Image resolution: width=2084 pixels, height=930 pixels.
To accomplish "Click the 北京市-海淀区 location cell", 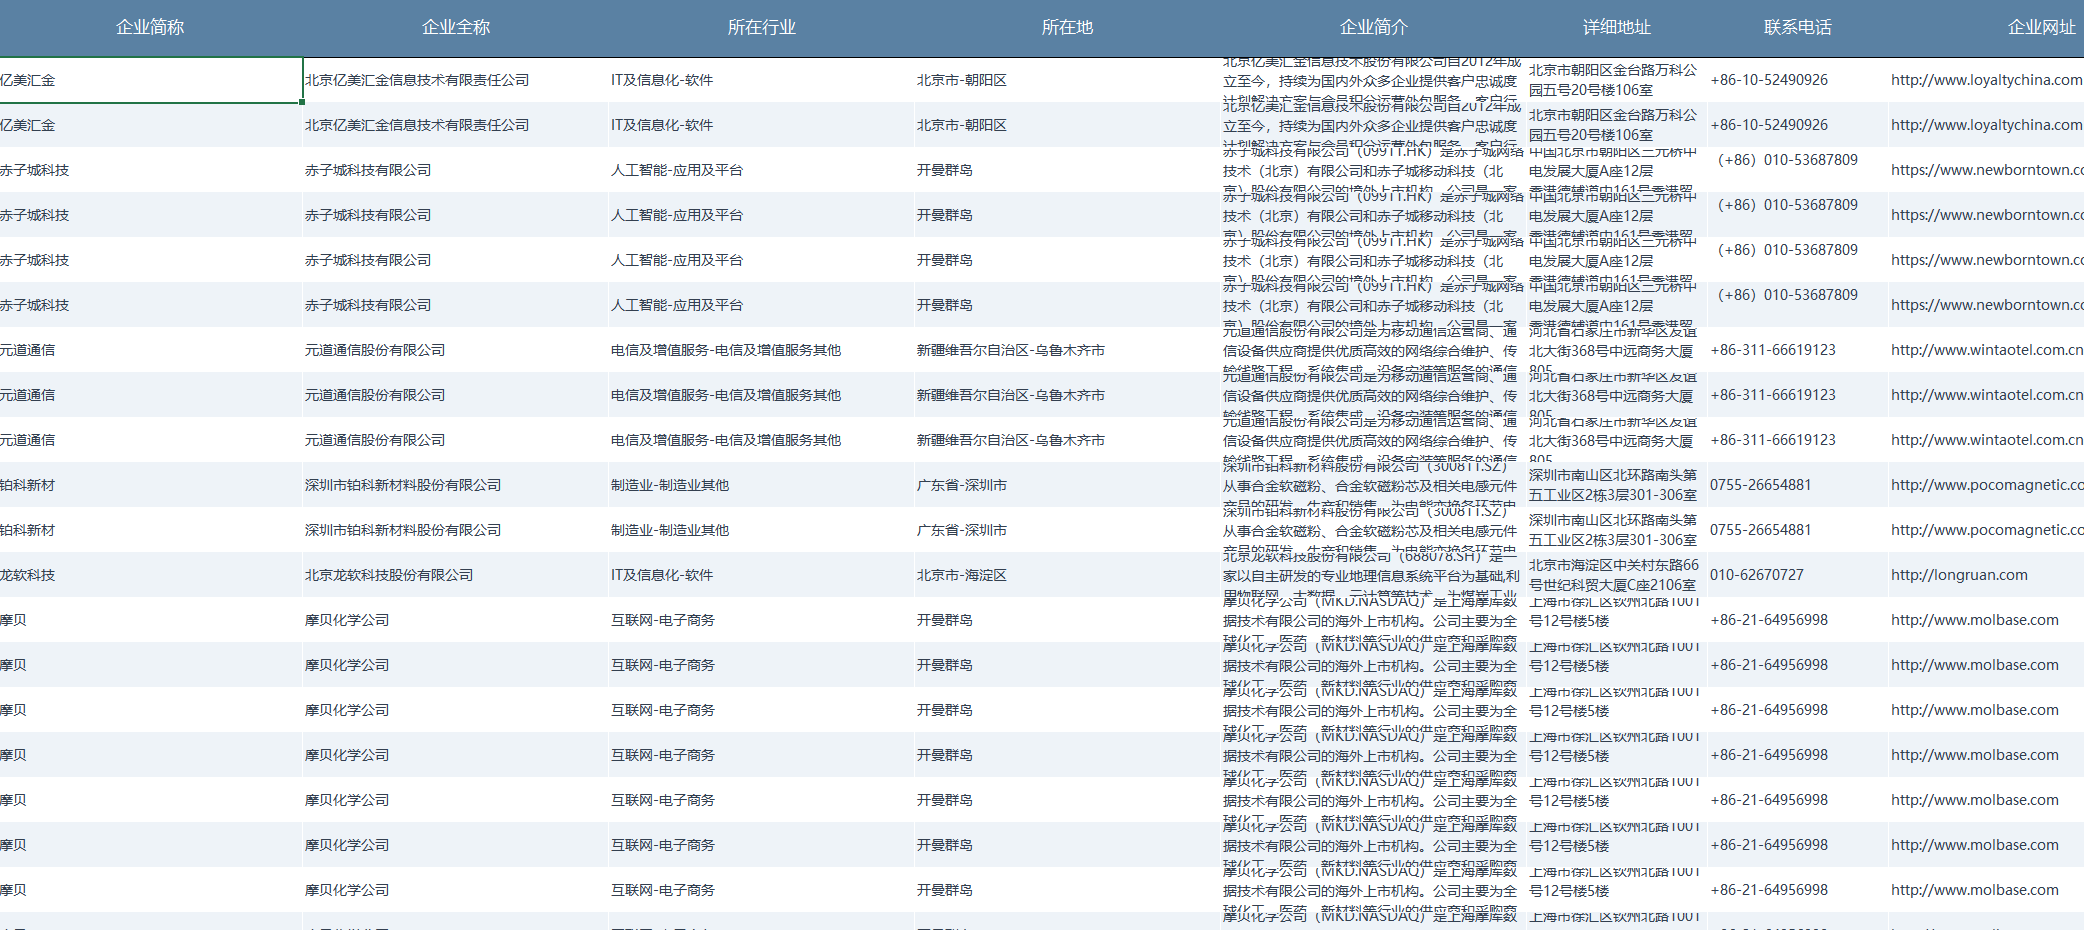I will (1067, 575).
